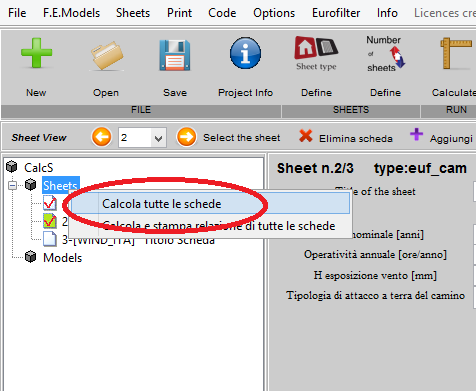Click the Calculate ruler icon
The image size is (476, 391).
455,53
